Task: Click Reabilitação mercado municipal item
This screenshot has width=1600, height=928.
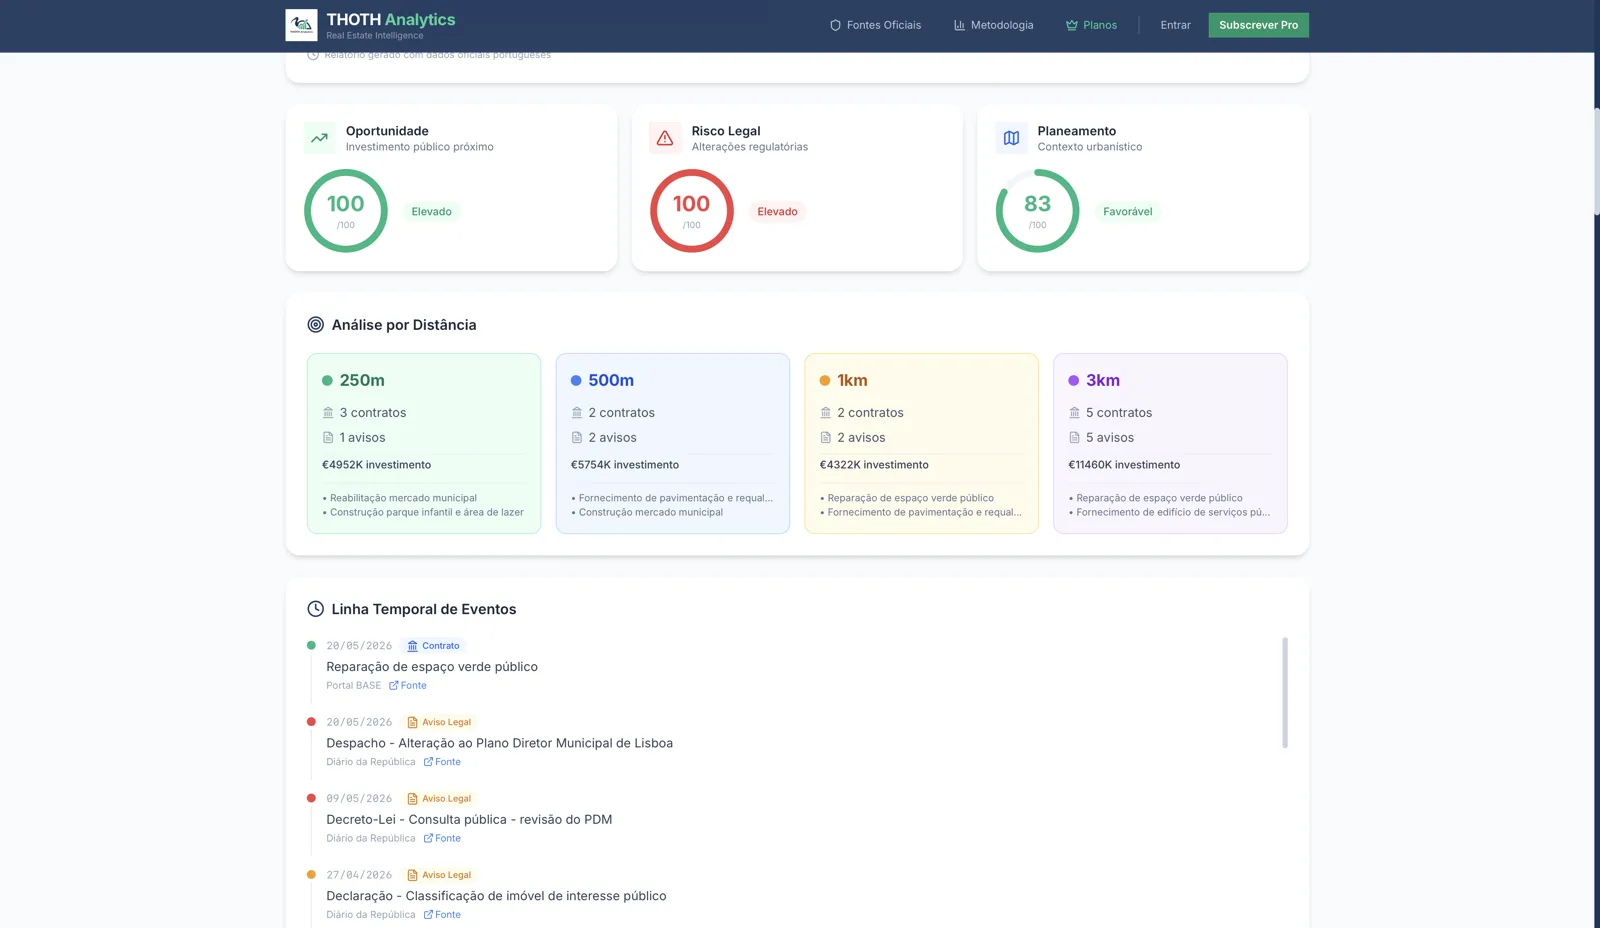Action: click(x=400, y=498)
